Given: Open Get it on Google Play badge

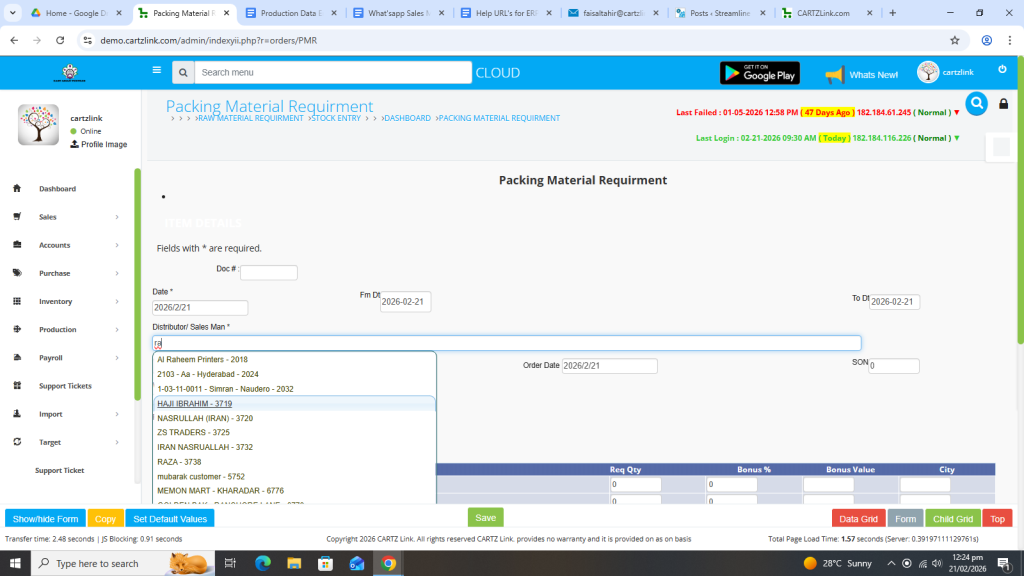Looking at the screenshot, I should [760, 73].
